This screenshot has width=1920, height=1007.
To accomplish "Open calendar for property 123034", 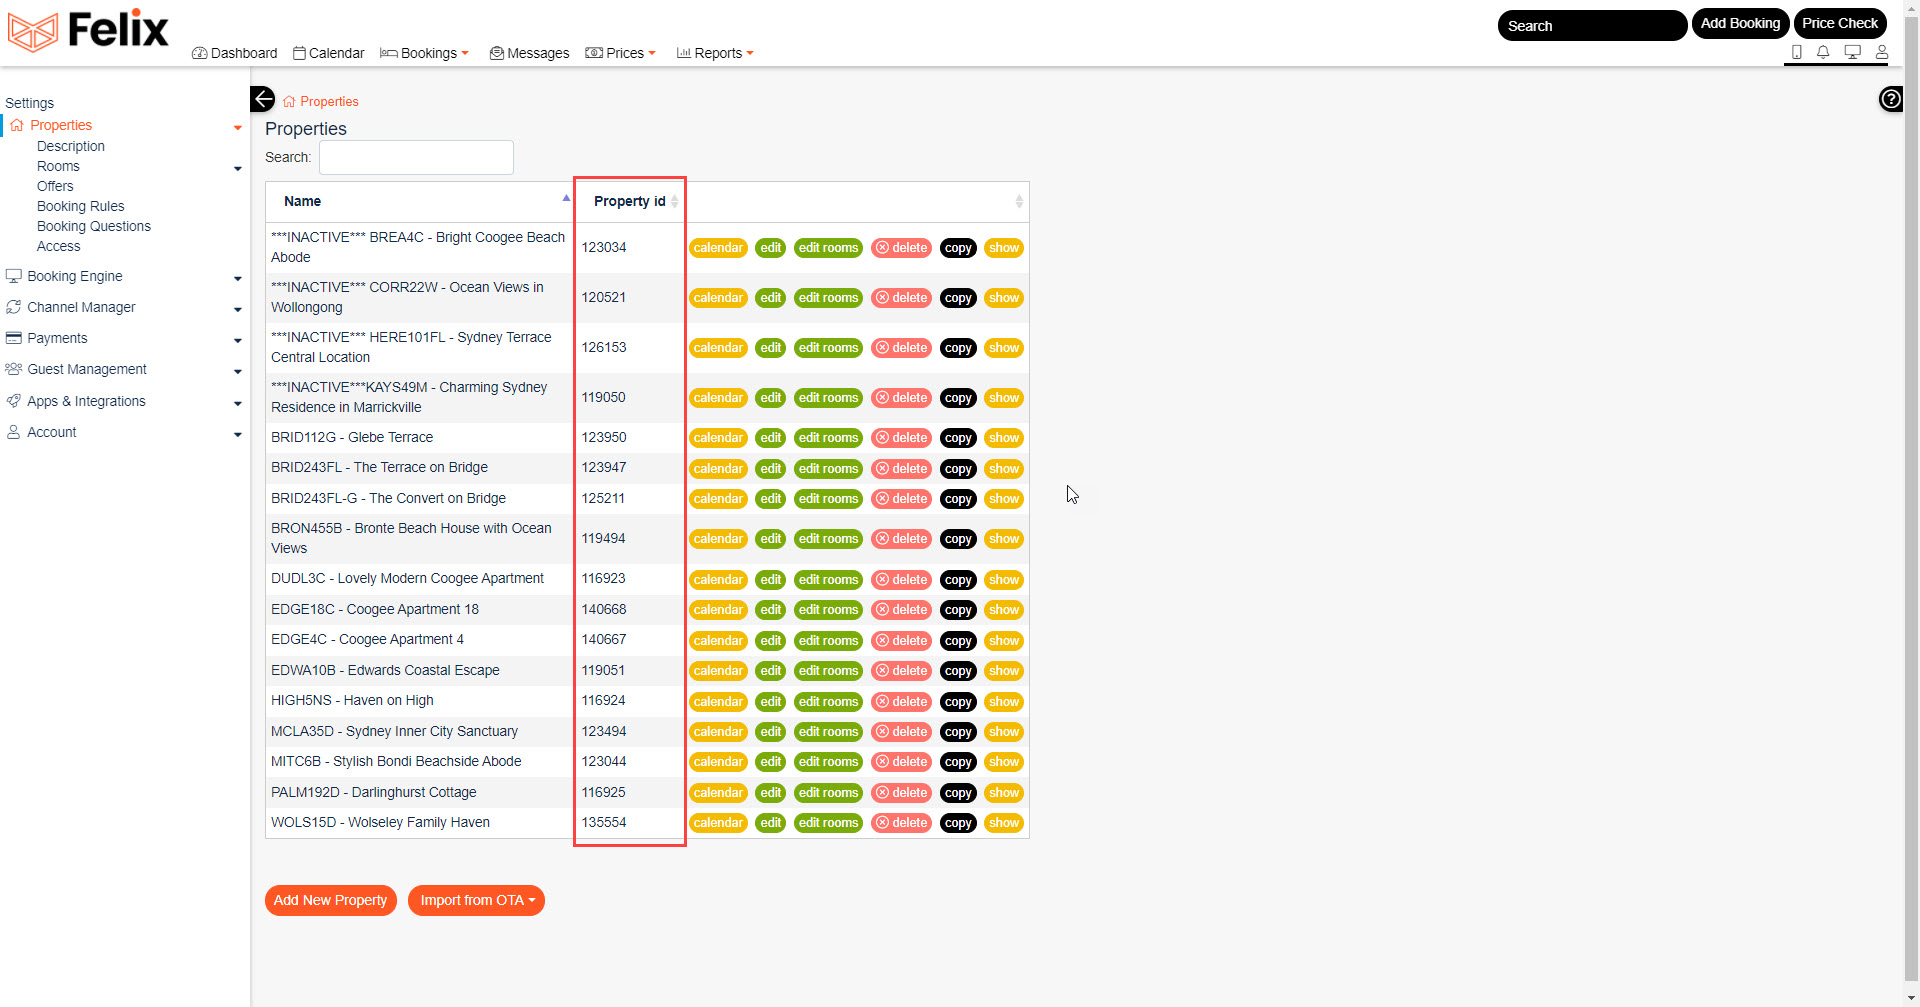I will (x=718, y=248).
